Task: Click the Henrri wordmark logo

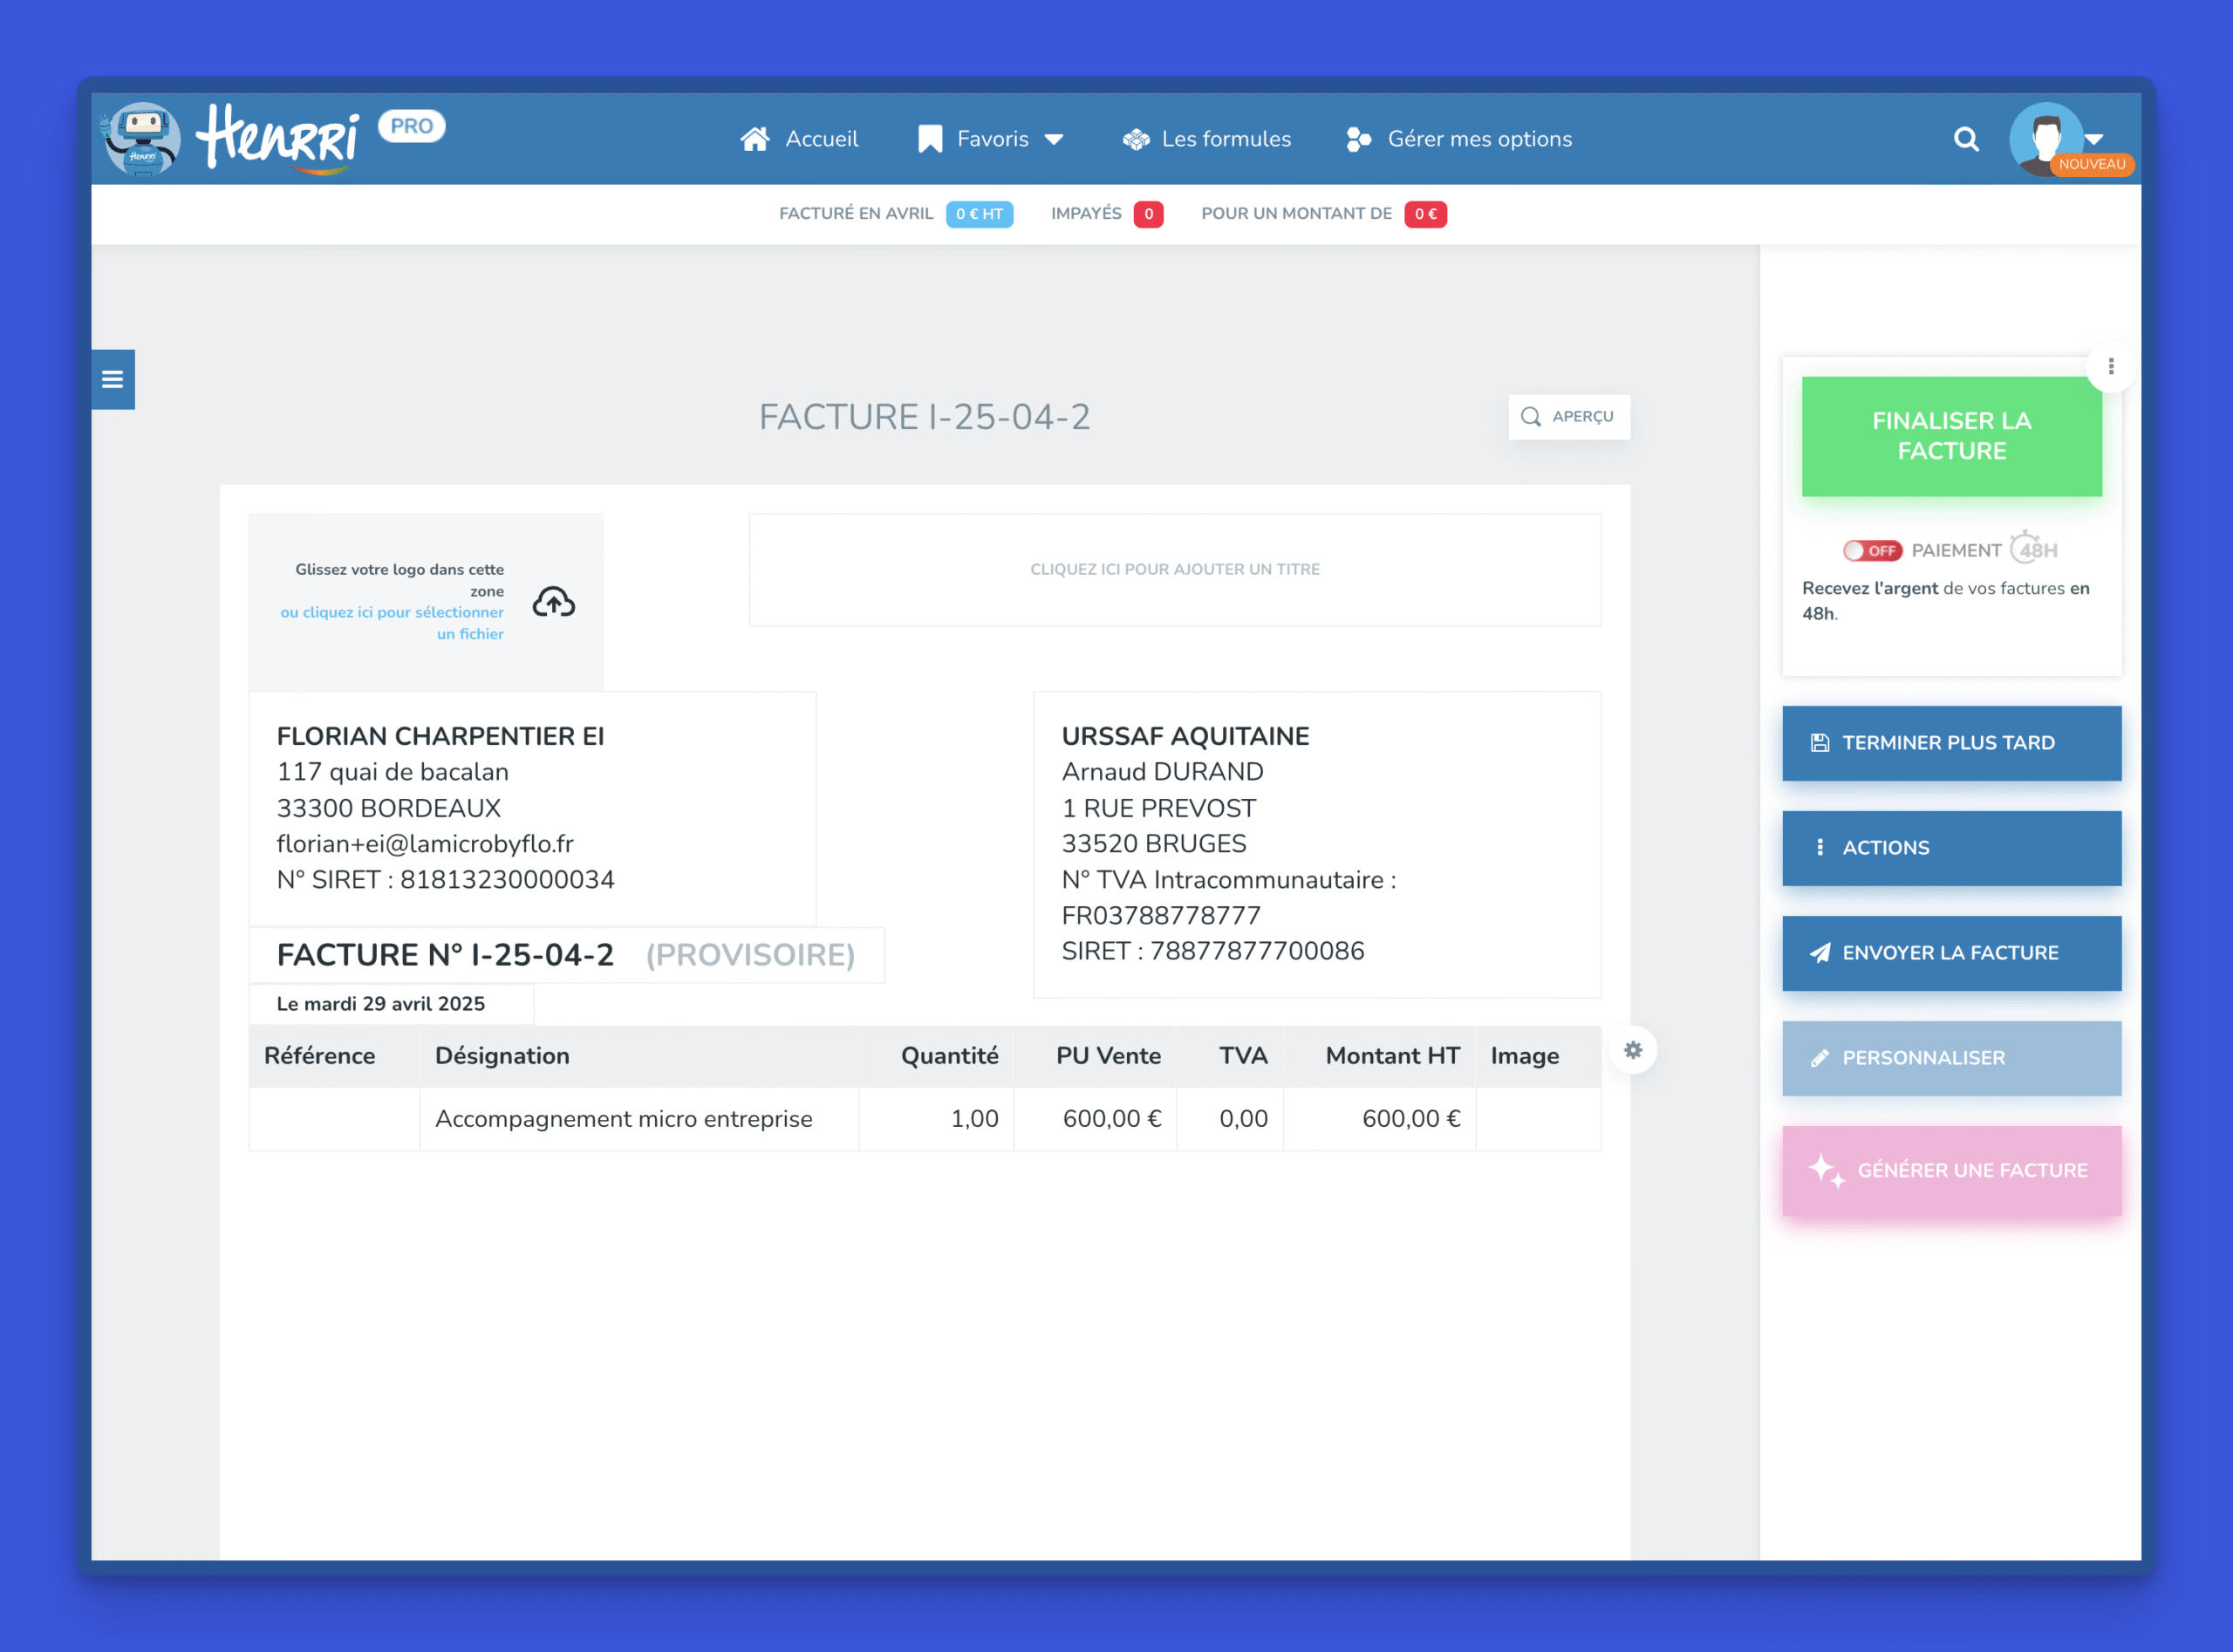Action: click(x=277, y=137)
